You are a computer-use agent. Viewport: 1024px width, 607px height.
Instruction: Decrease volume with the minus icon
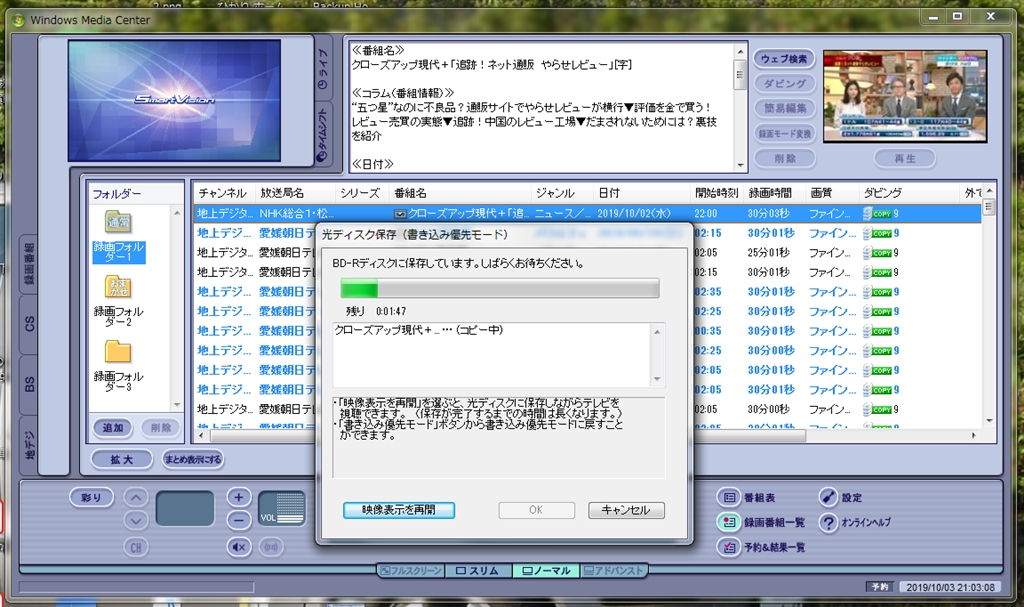coord(238,521)
